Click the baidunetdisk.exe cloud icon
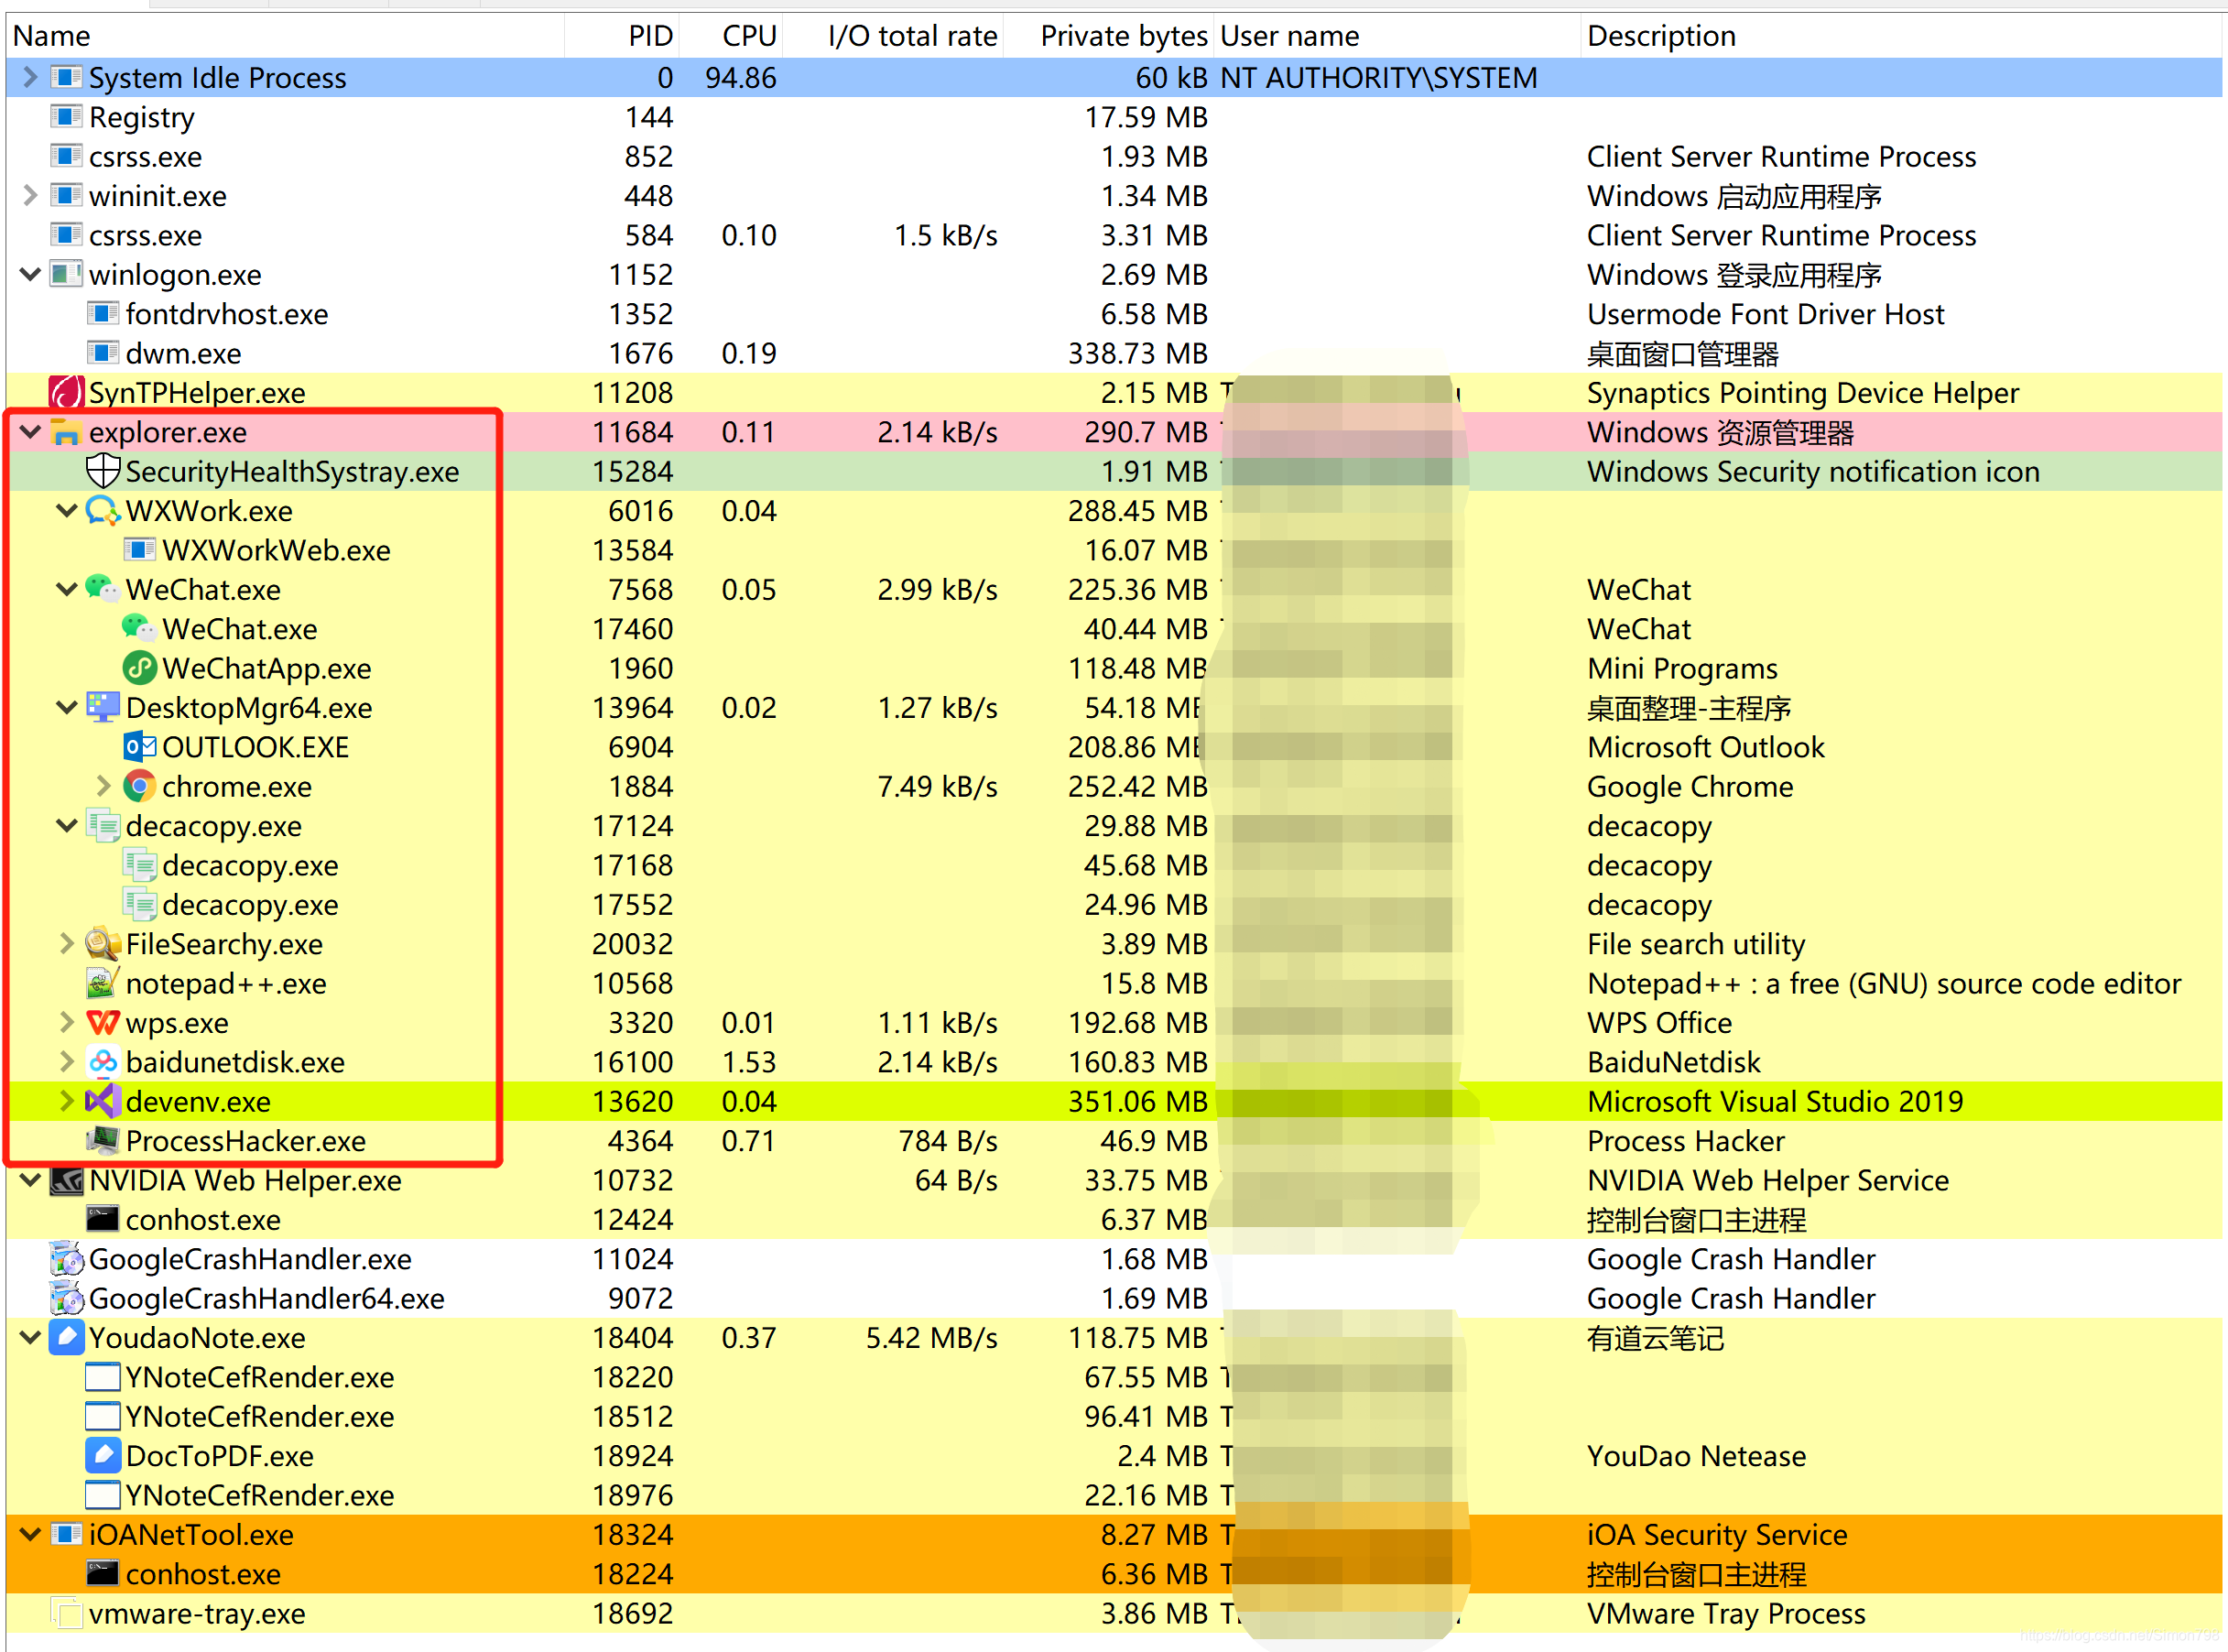Viewport: 2228px width, 1652px height. (103, 1062)
